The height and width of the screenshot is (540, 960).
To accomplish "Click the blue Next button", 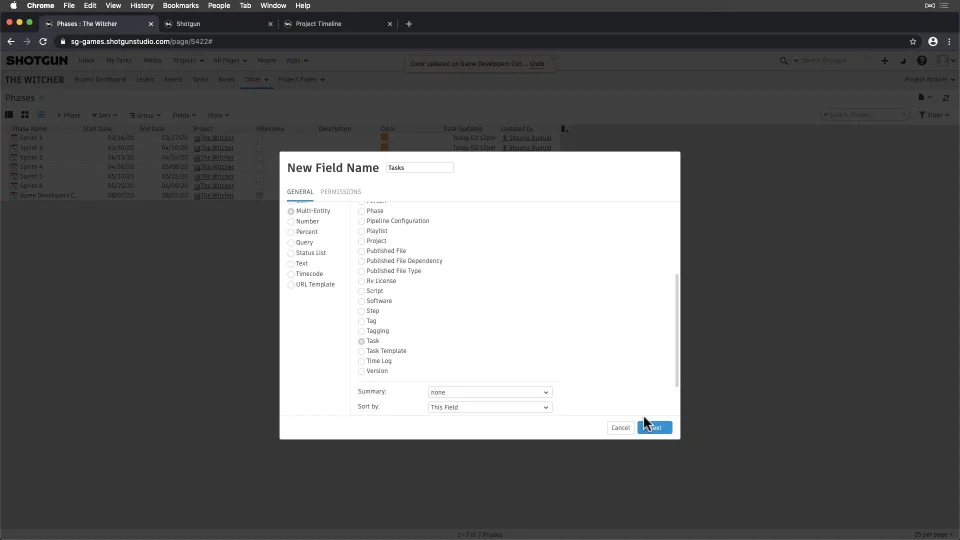I will click(x=654, y=428).
